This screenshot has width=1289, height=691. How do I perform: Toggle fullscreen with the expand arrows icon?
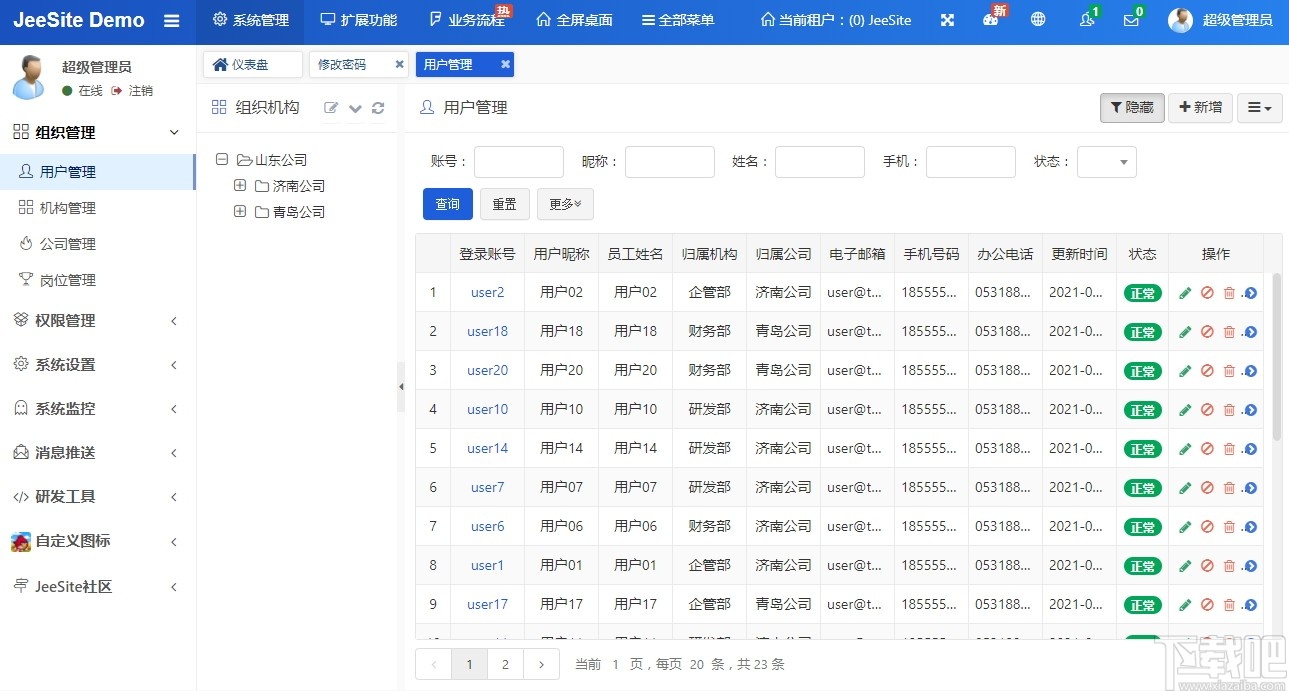coord(946,19)
